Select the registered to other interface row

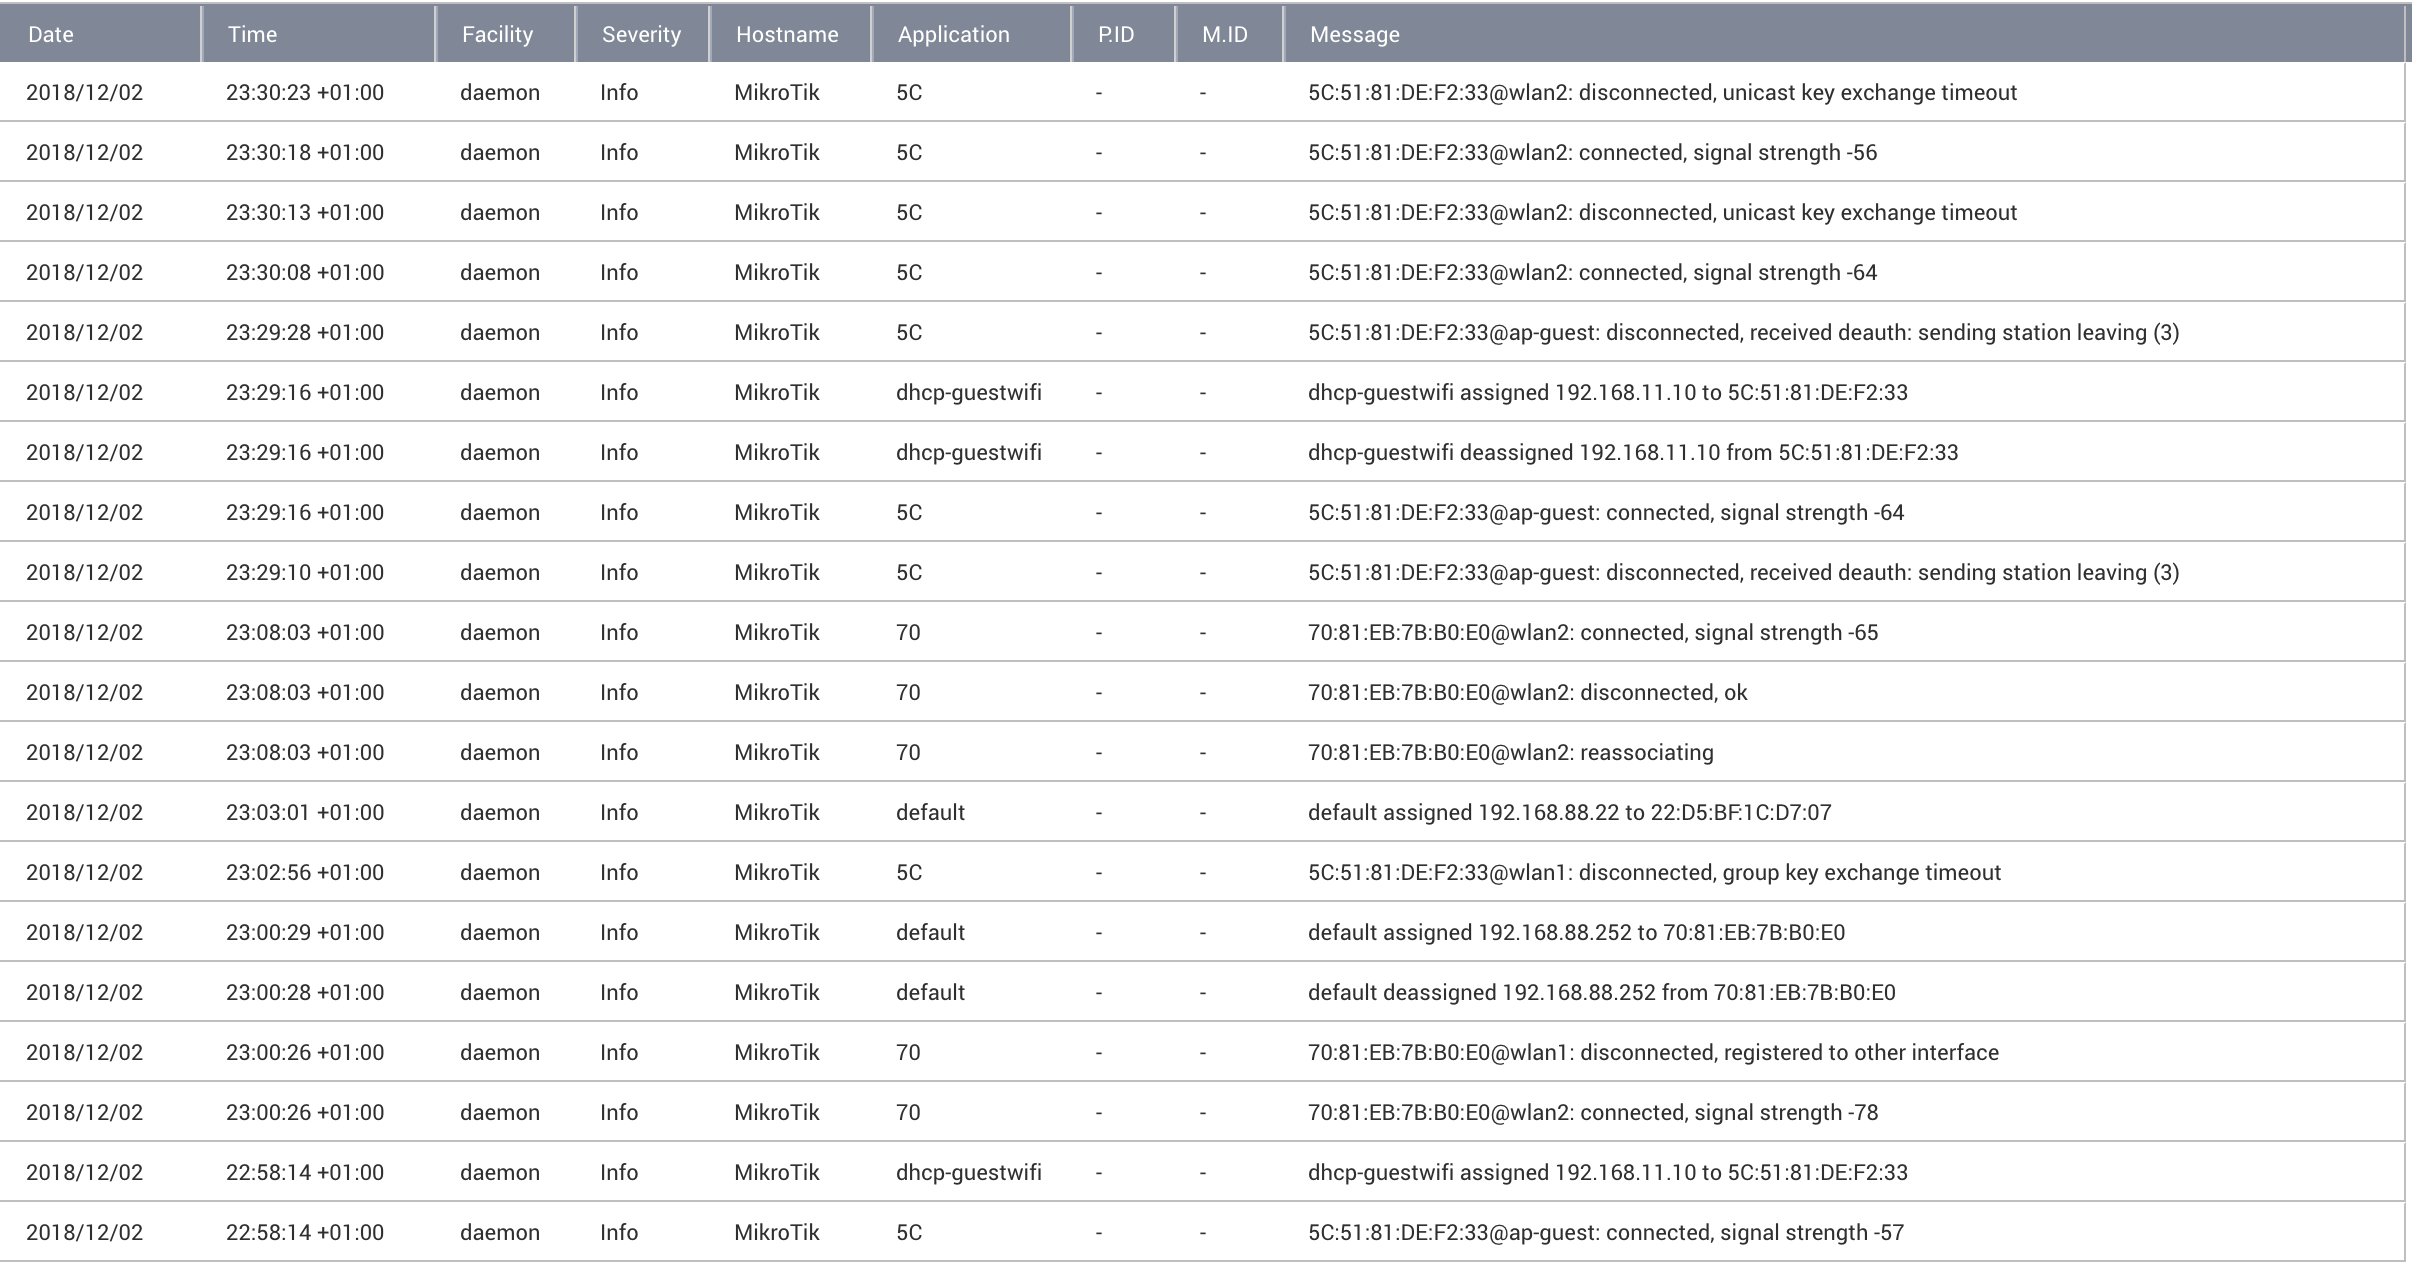1202,1052
